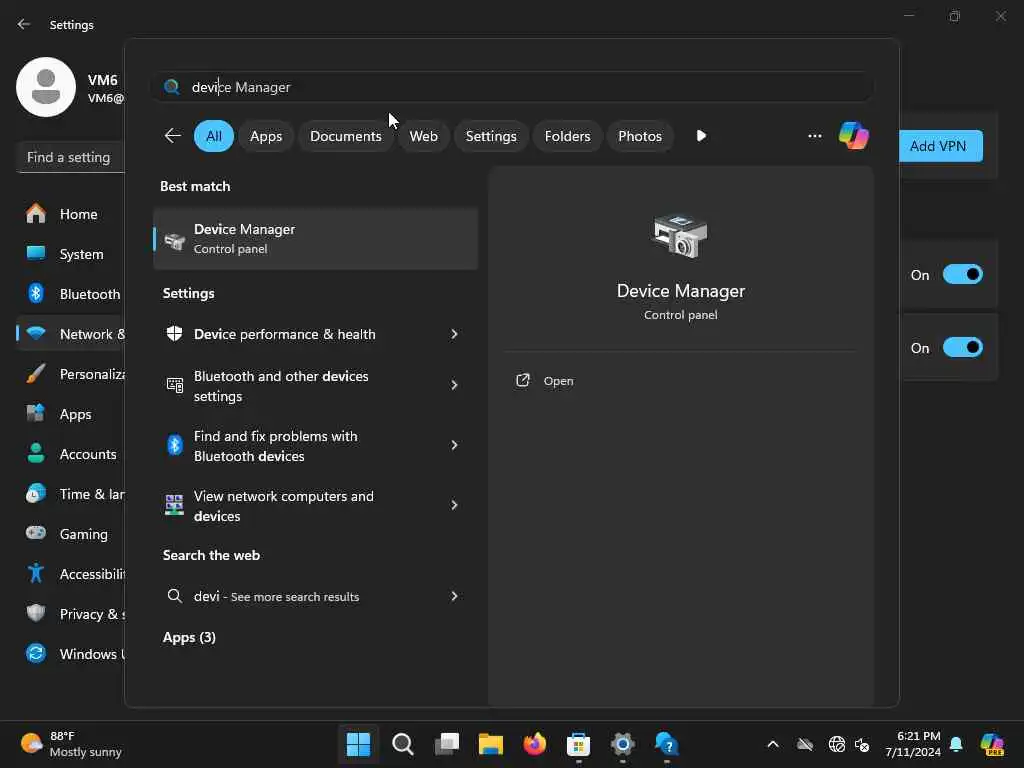Launch File Explorer from taskbar

(x=490, y=744)
